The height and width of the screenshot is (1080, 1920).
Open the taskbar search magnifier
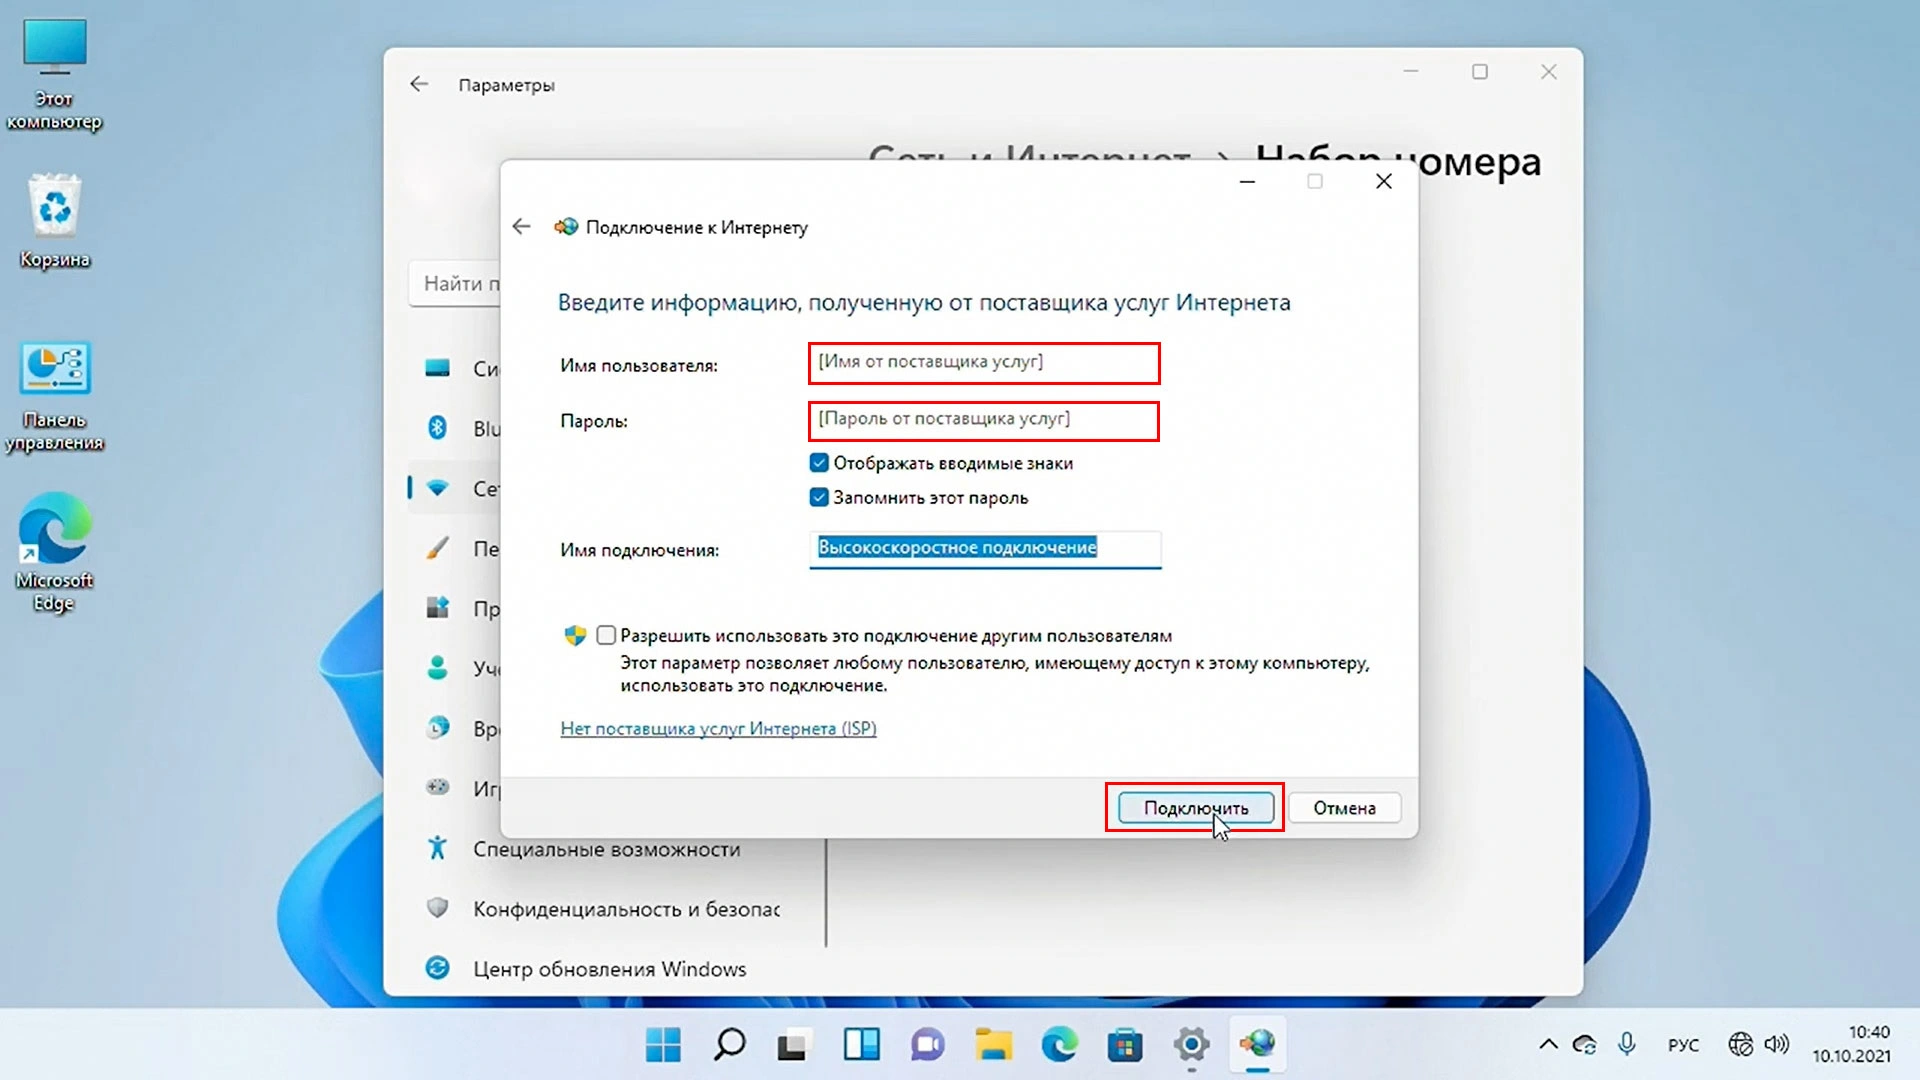728,1045
